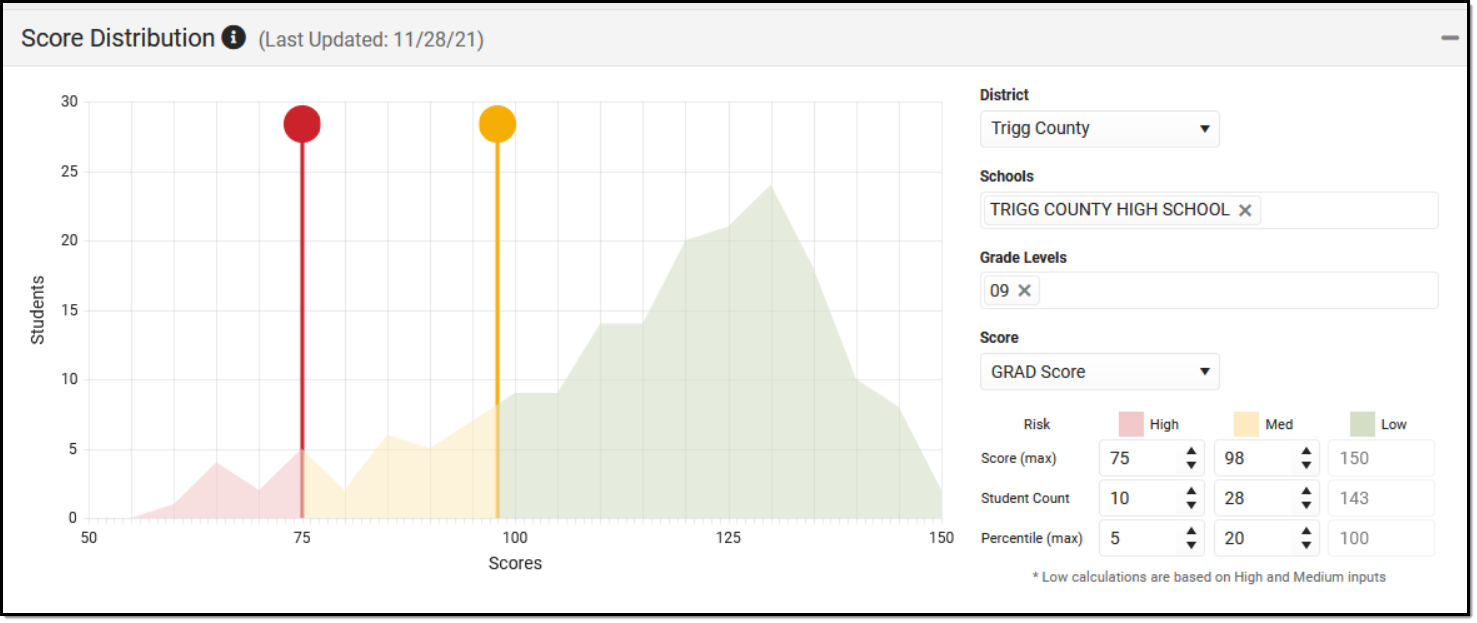Remove grade level 09 tag

pyautogui.click(x=1024, y=291)
